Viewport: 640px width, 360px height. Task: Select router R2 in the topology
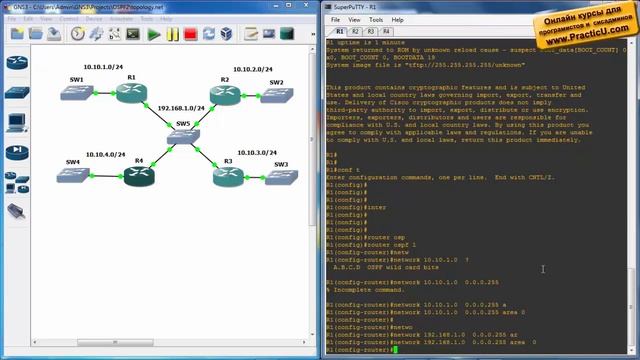point(225,95)
